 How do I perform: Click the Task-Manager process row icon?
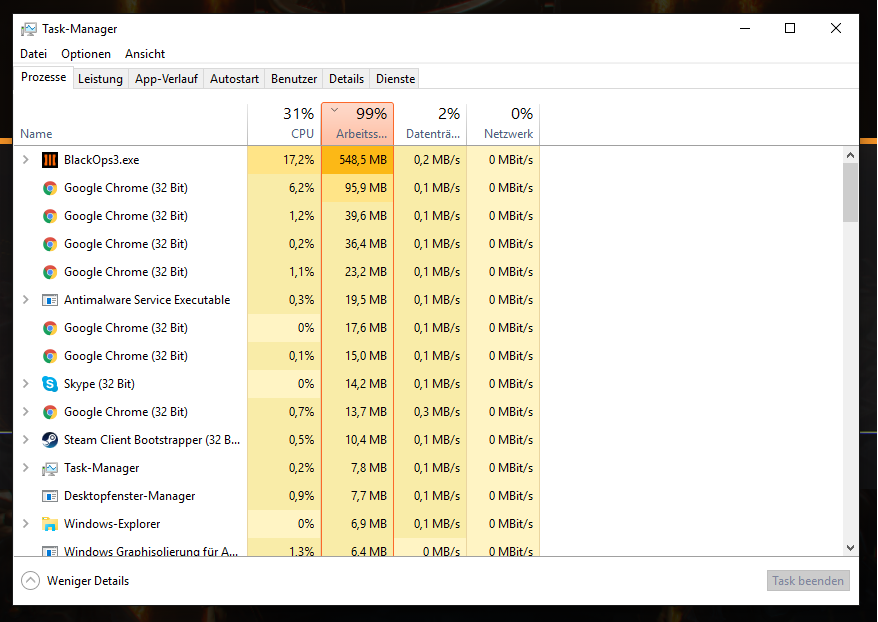[x=50, y=468]
